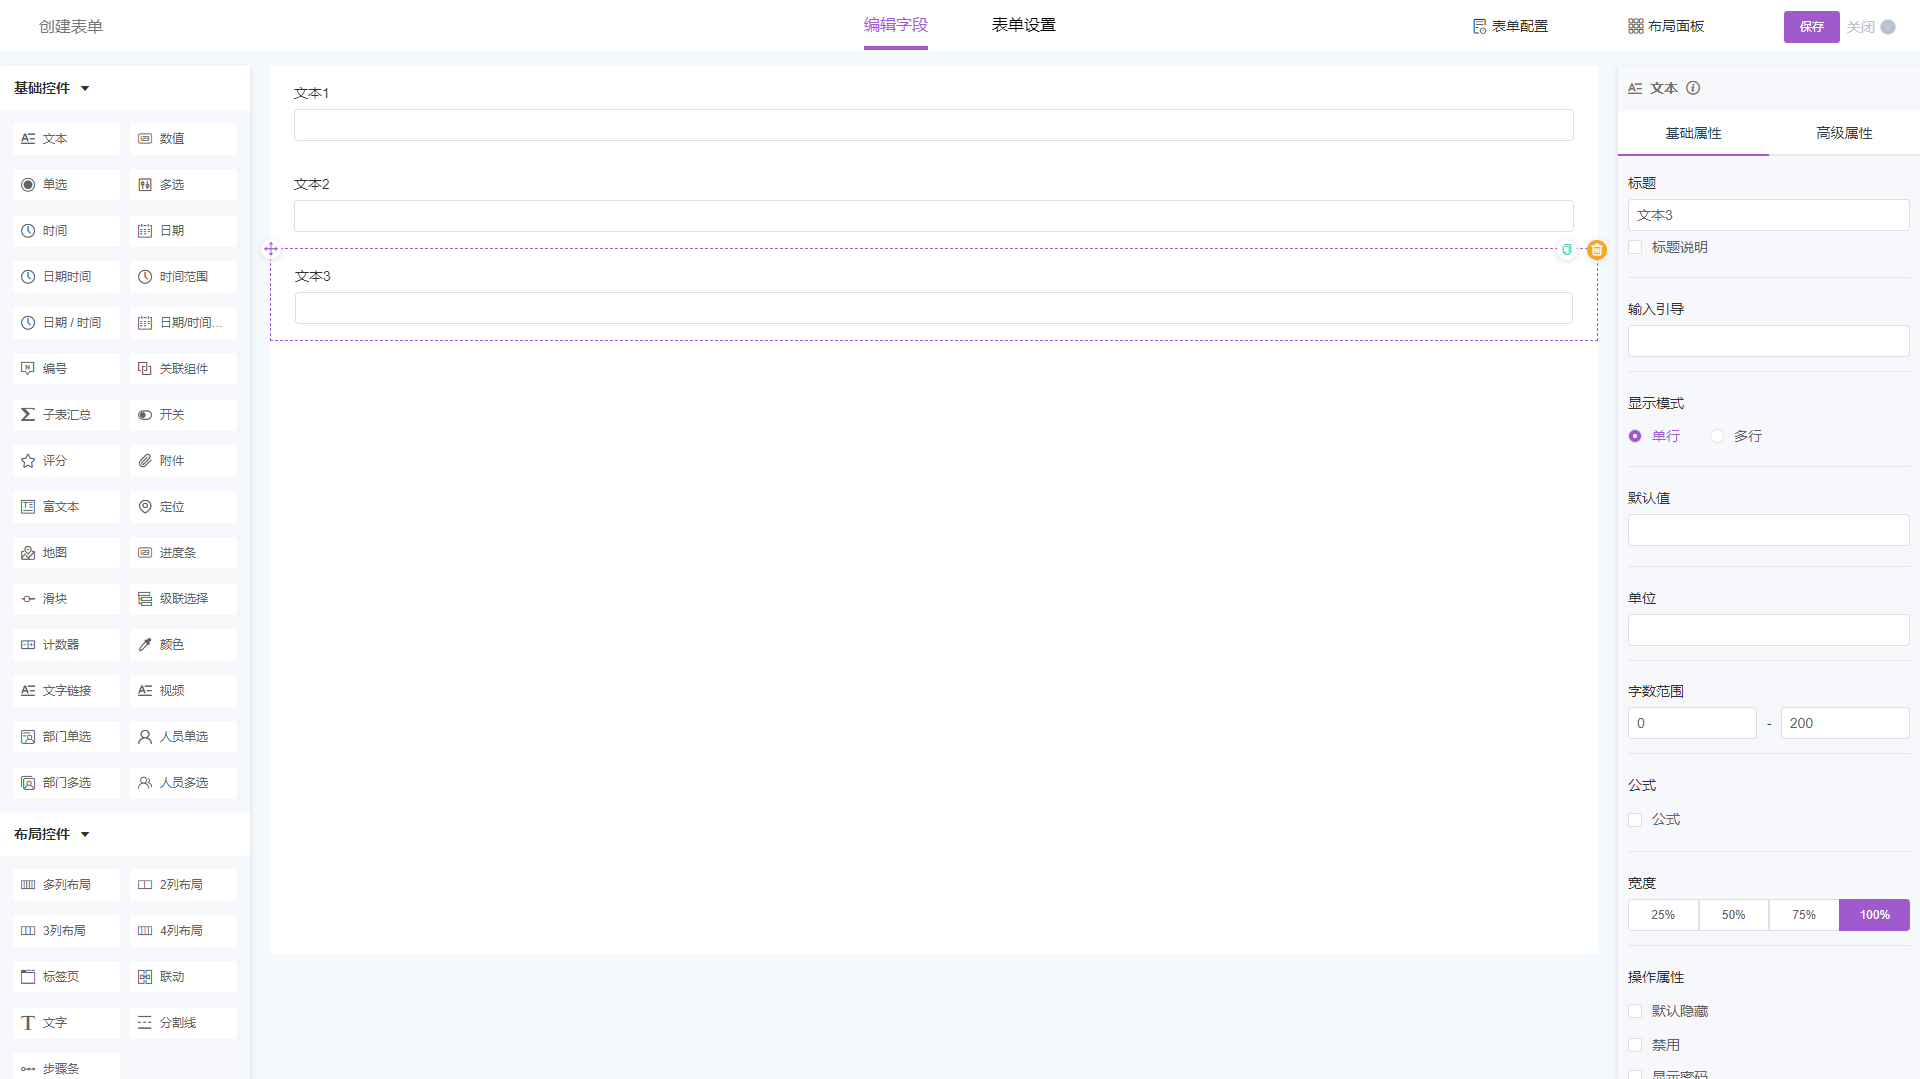This screenshot has height=1079, width=1920.
Task: Click the orange delete icon on 文本3 field
Action: point(1597,250)
